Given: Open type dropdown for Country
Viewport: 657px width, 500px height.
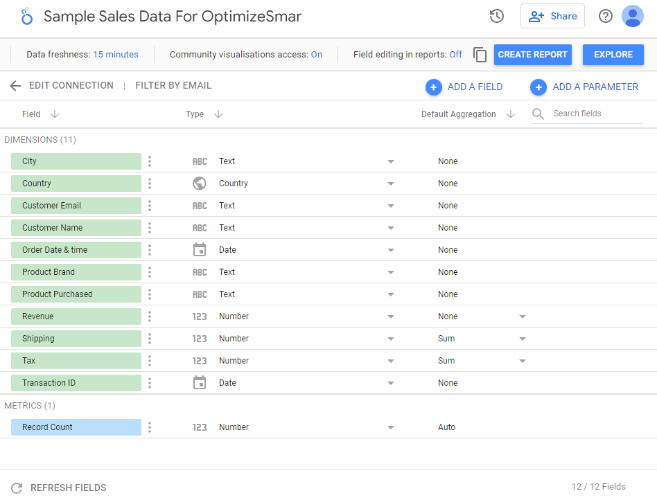Looking at the screenshot, I should click(391, 184).
